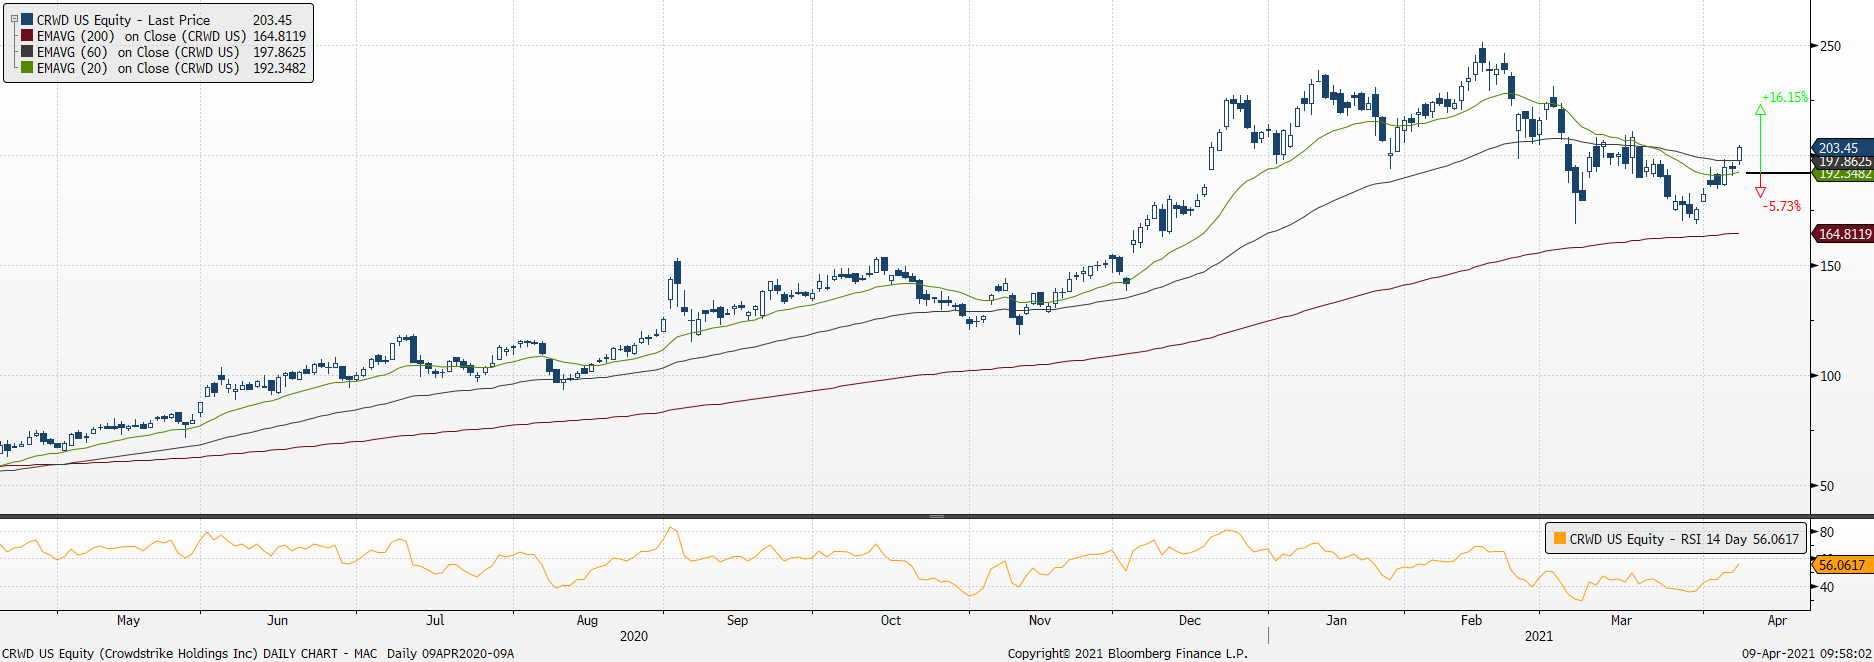Viewport: 1874px width, 662px height.
Task: Collapse the legend tree box beside CRWD US Equity
Action: tap(13, 20)
